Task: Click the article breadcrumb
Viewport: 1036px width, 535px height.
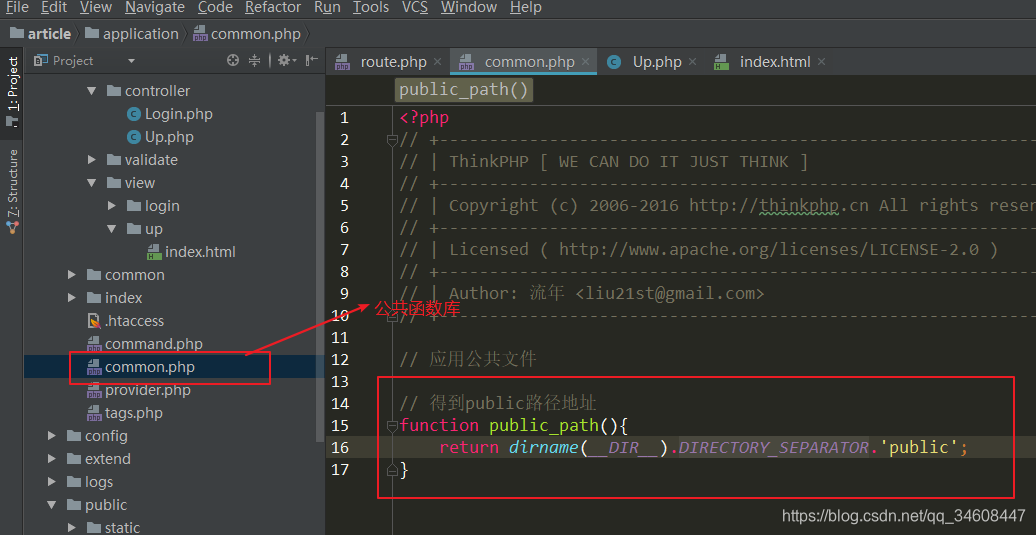Action: coord(41,34)
